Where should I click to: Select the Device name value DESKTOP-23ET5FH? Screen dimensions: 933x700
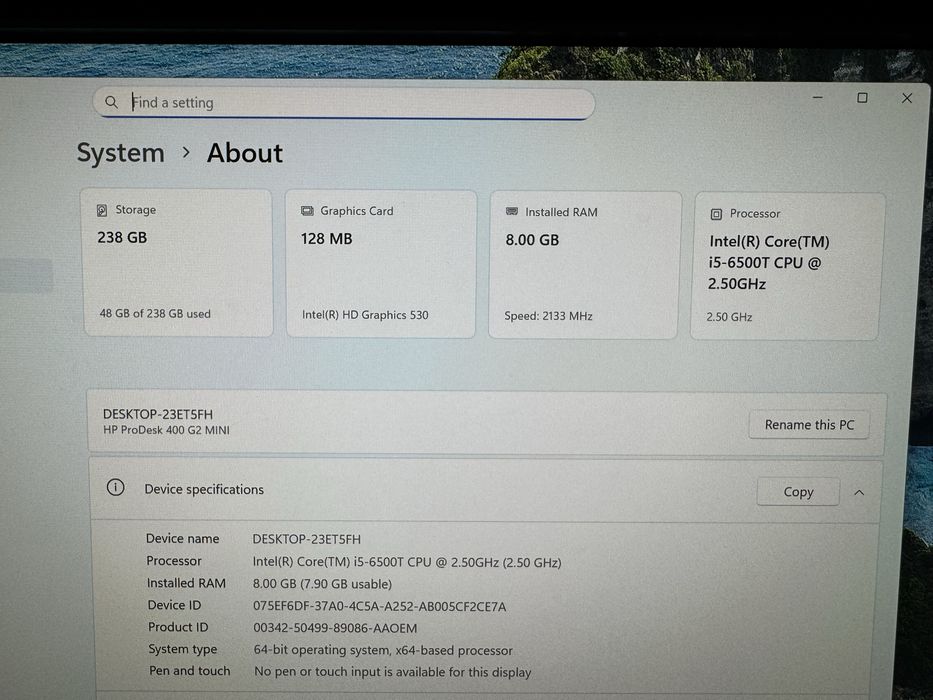(306, 539)
